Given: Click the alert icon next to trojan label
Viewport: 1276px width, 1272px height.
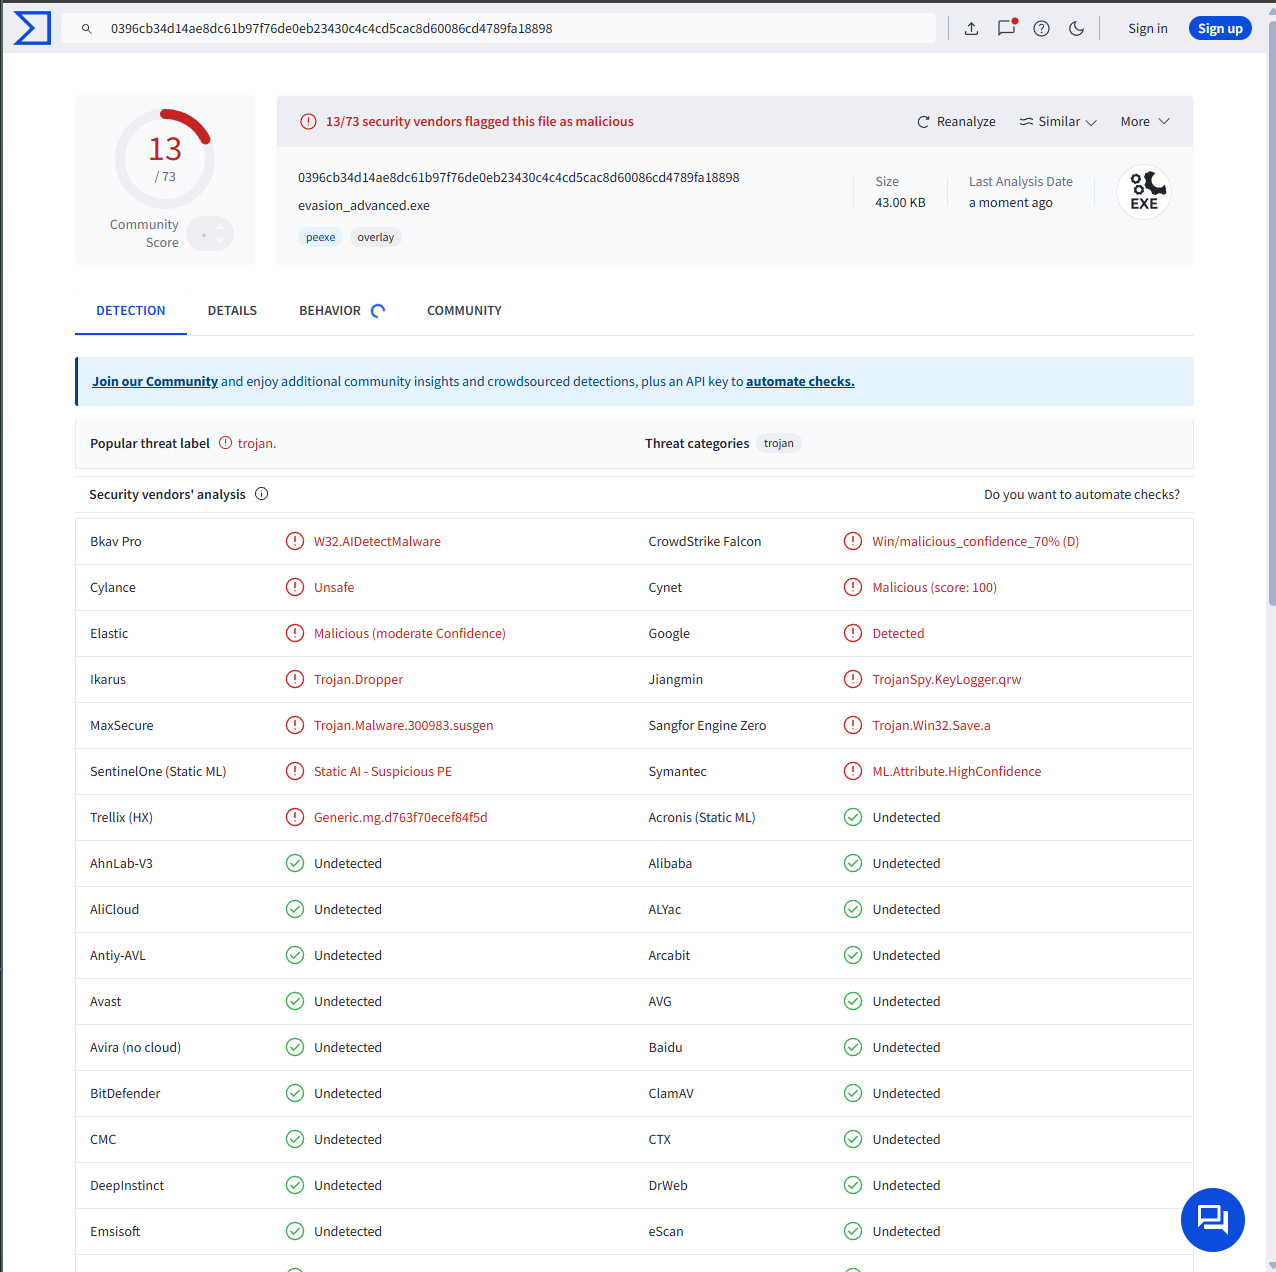Looking at the screenshot, I should (225, 443).
